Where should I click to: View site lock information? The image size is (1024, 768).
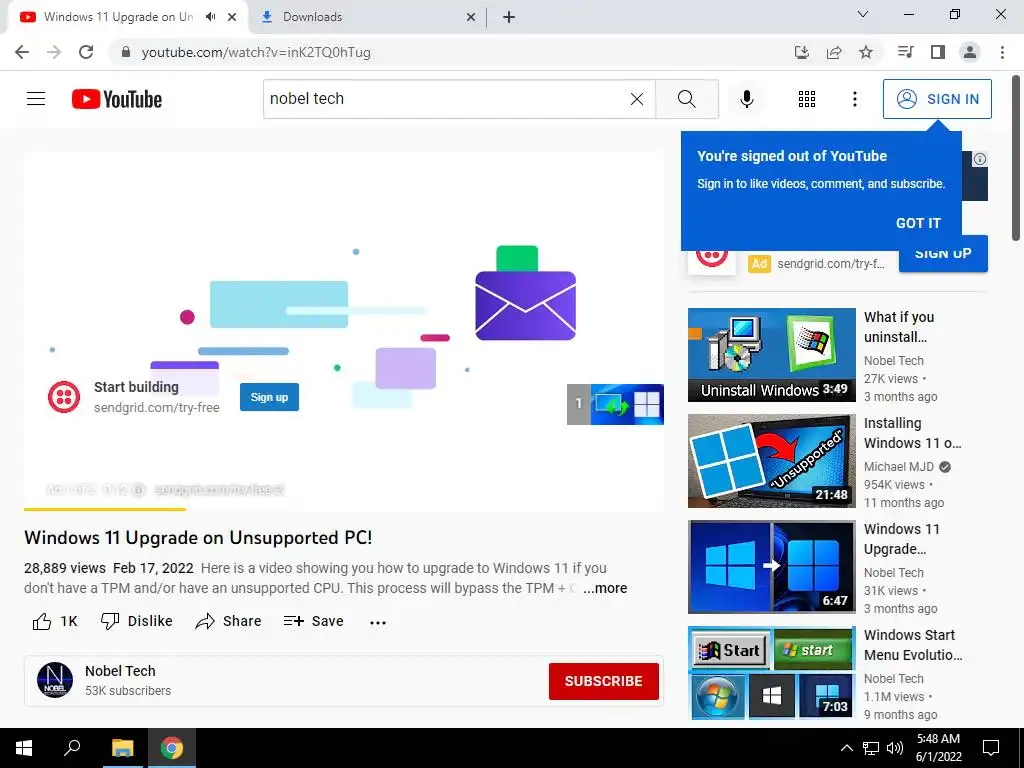pyautogui.click(x=126, y=52)
